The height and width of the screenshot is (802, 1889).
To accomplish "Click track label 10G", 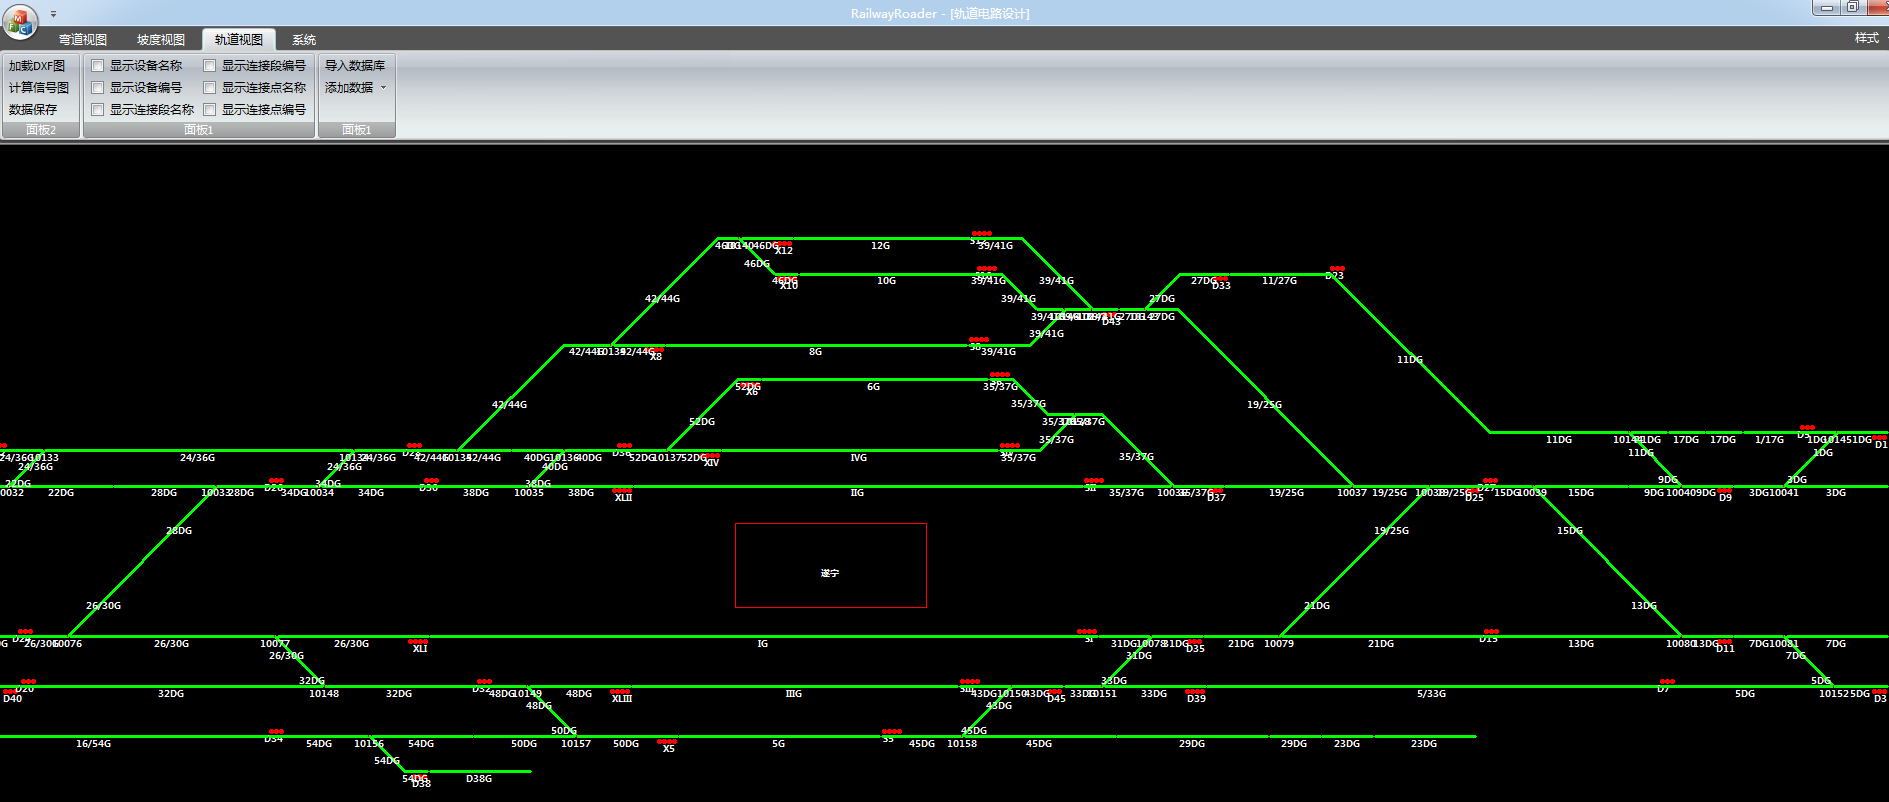I will pos(886,281).
